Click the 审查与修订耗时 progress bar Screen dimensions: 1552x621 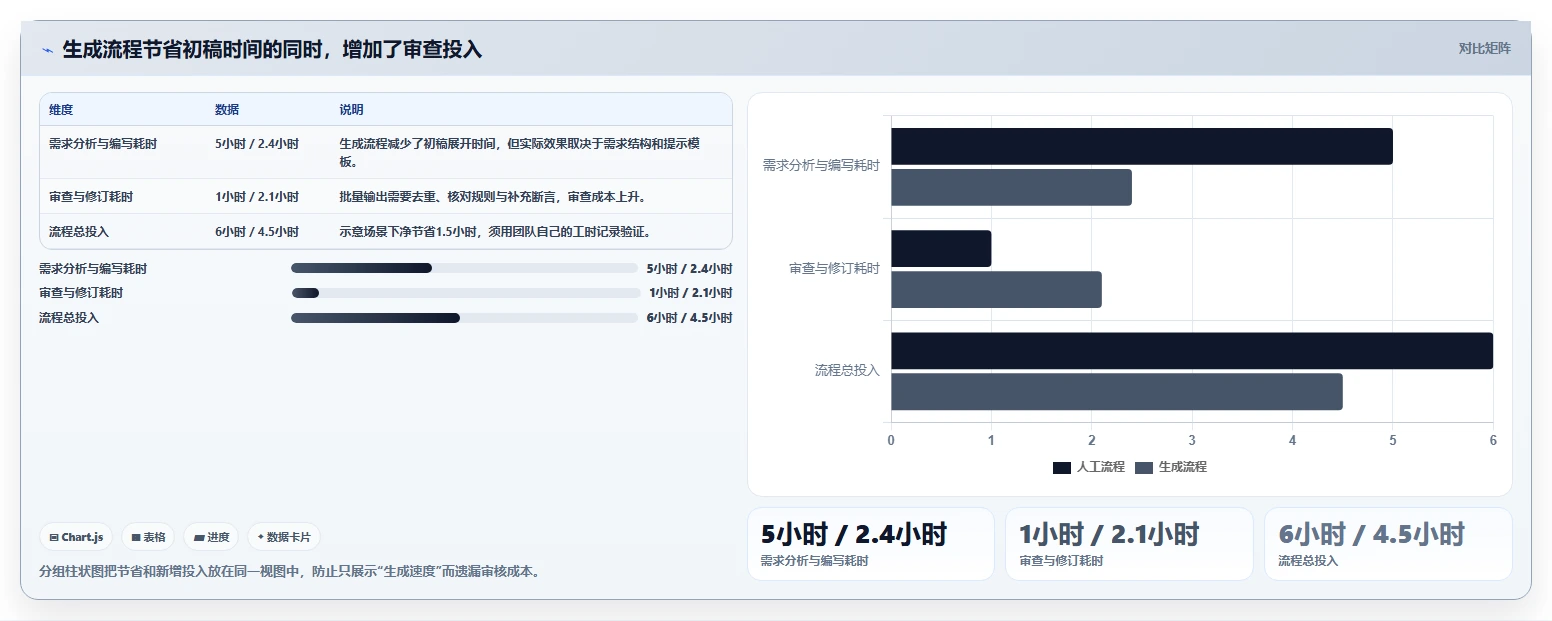[464, 293]
